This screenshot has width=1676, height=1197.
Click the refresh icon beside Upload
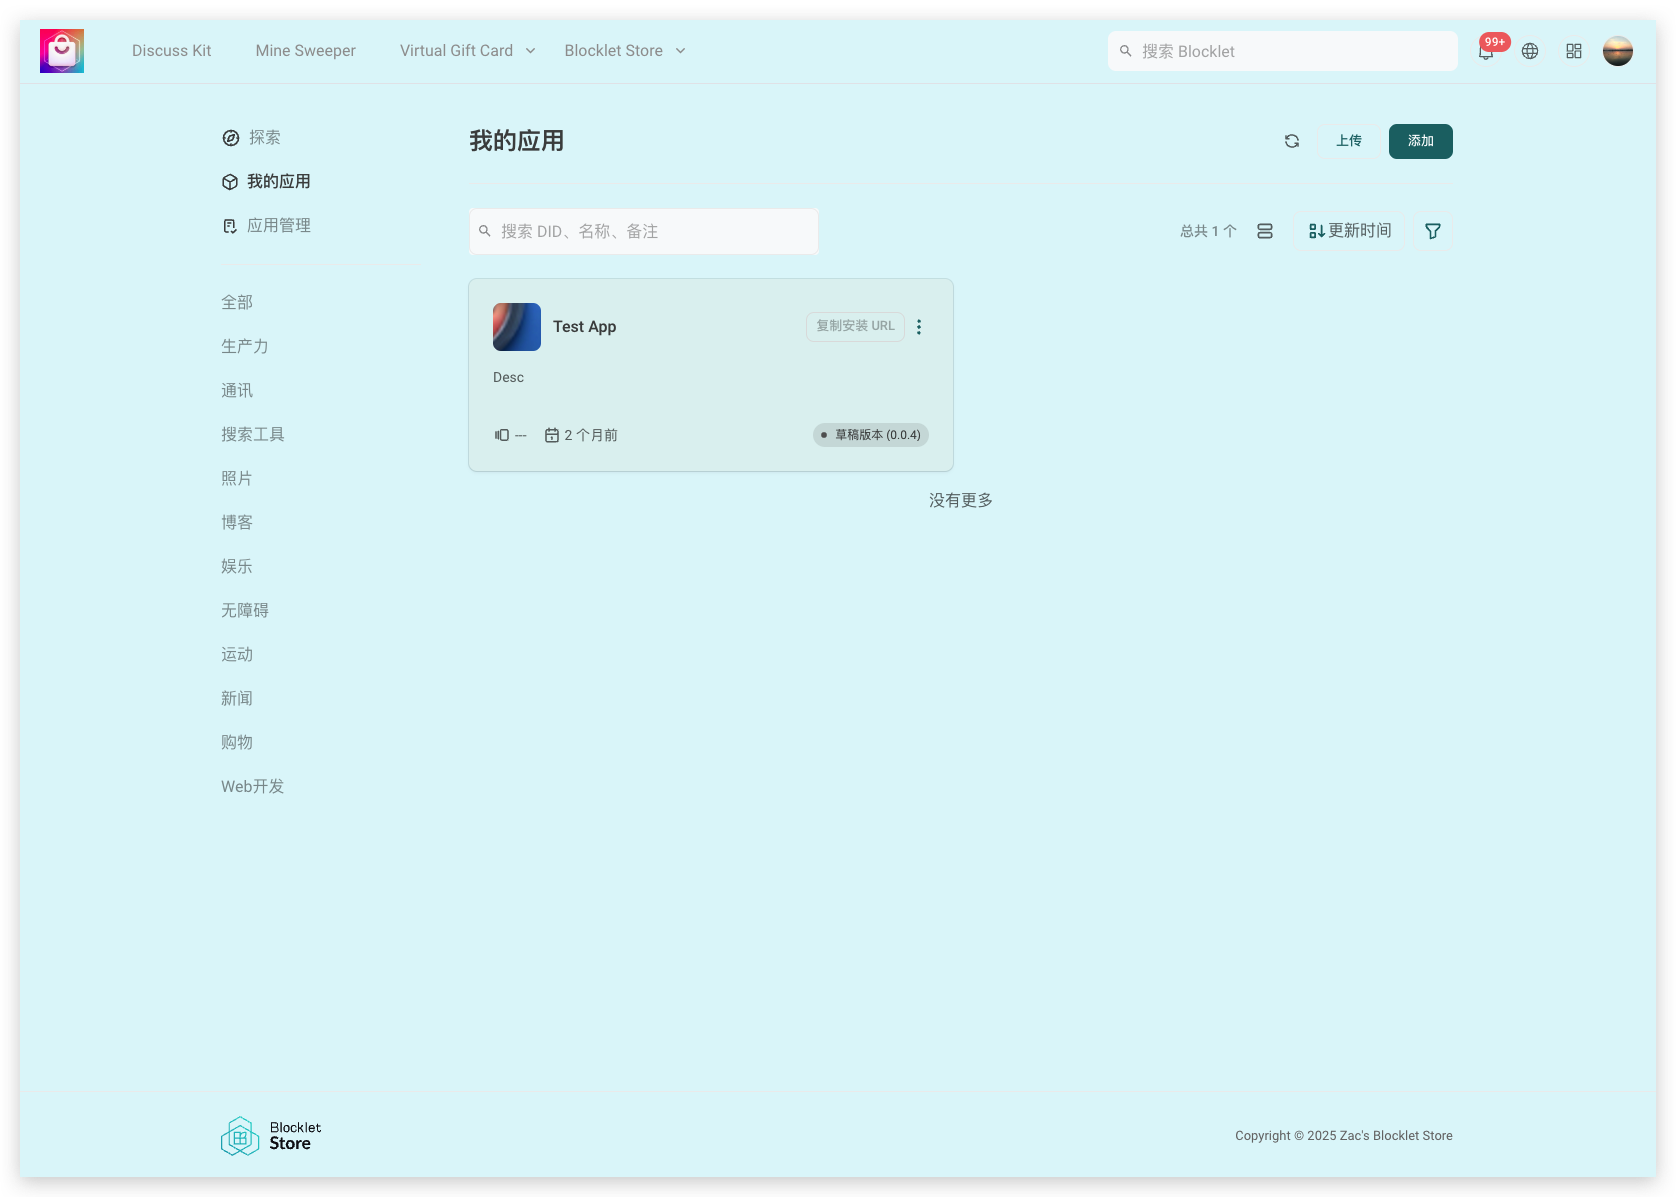tap(1292, 141)
